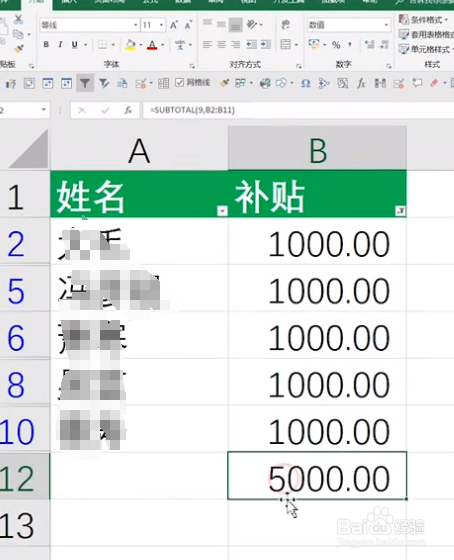
Task: Select row 5 header
Action: click(25, 289)
